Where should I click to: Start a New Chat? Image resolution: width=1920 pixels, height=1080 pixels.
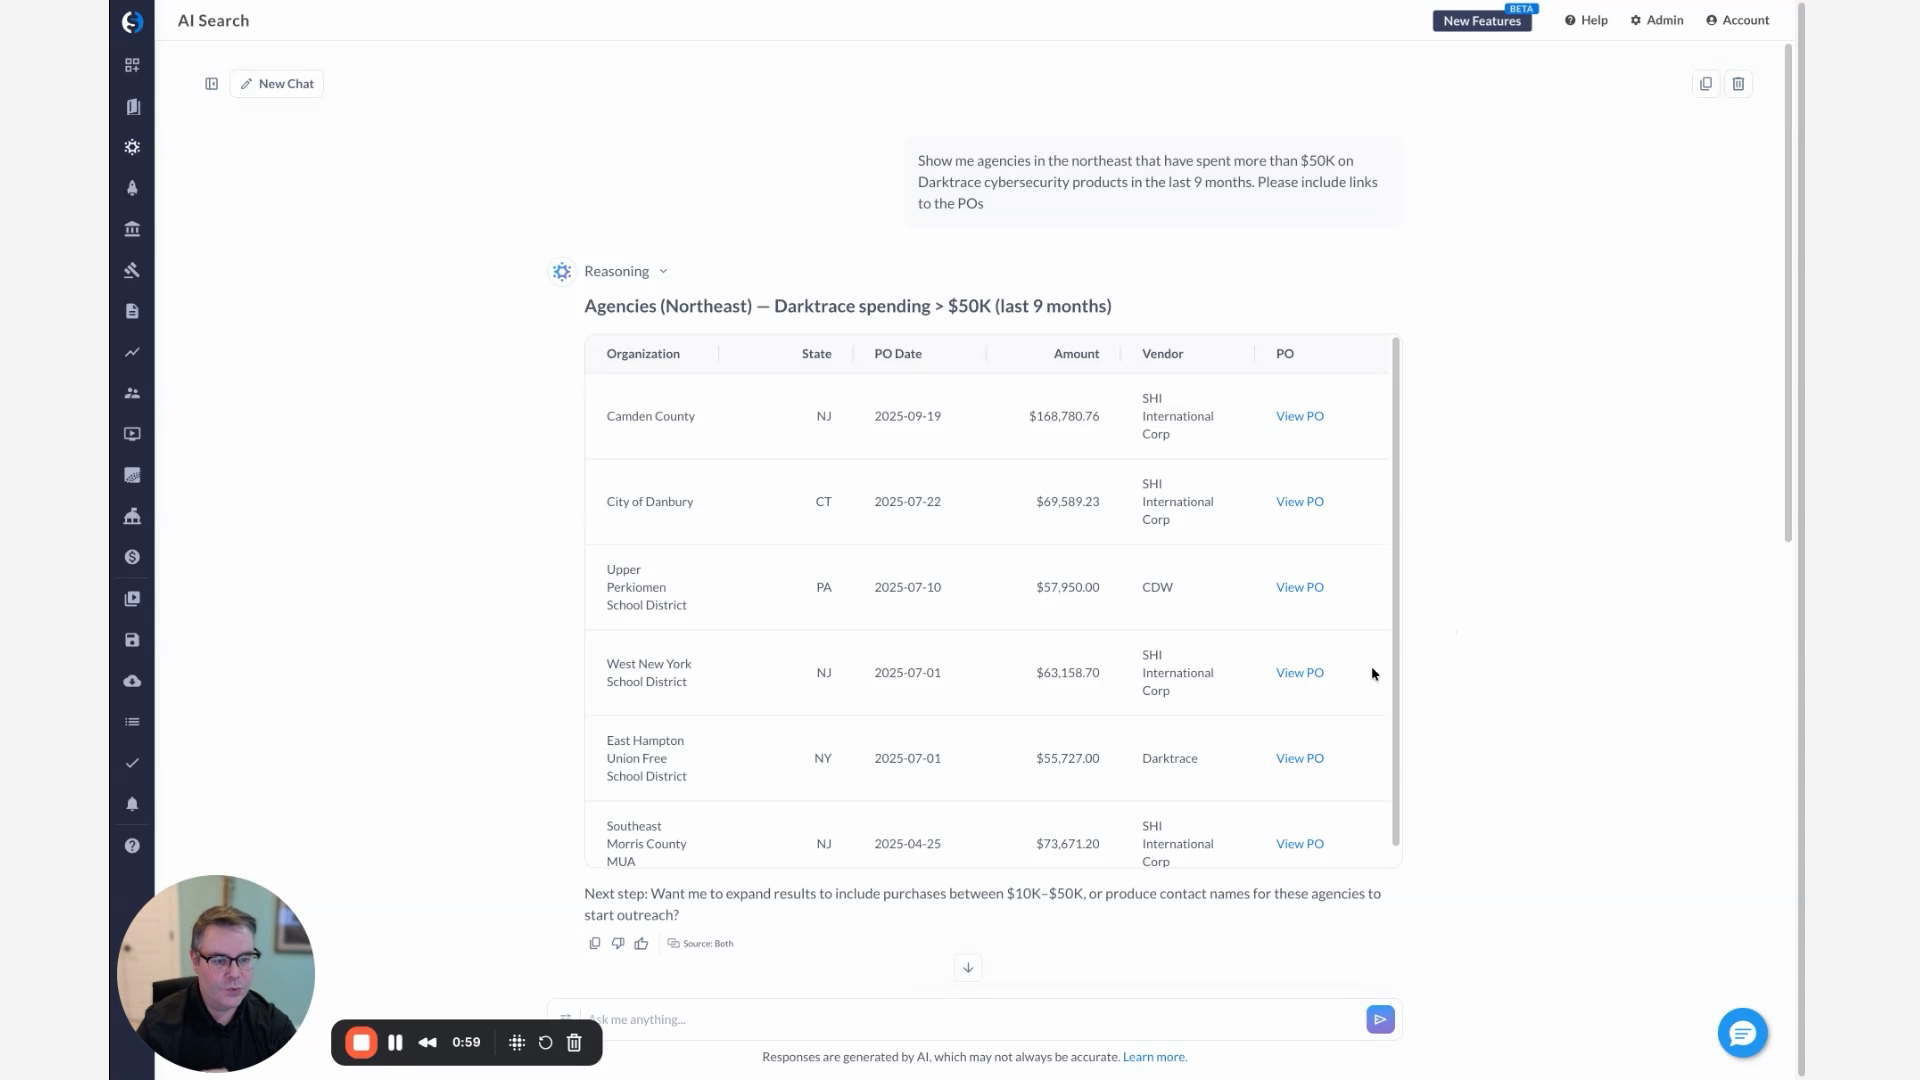(277, 84)
